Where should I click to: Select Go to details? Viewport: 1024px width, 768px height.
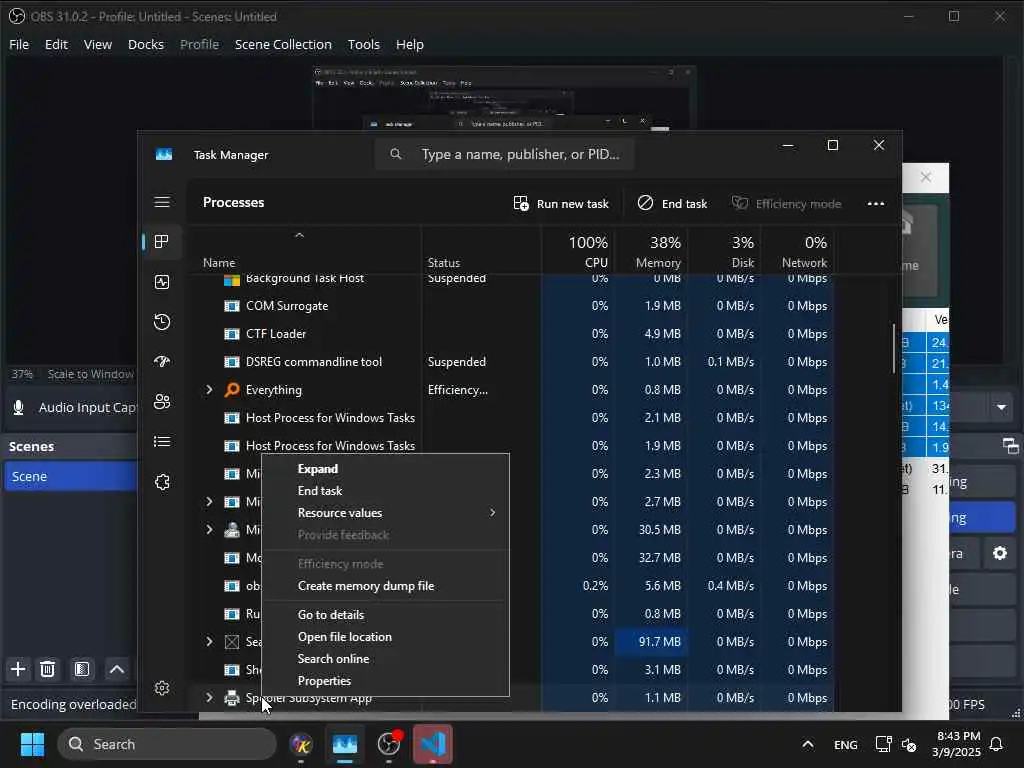(x=385, y=615)
